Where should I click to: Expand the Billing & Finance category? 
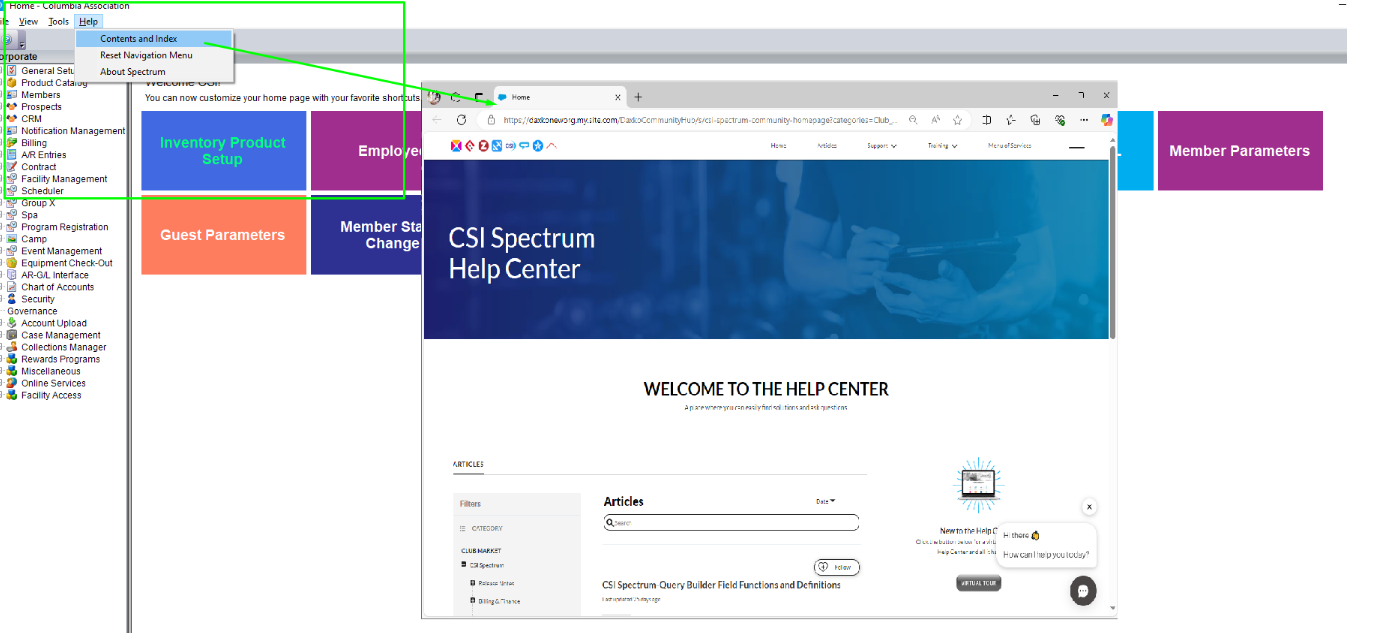click(x=473, y=601)
